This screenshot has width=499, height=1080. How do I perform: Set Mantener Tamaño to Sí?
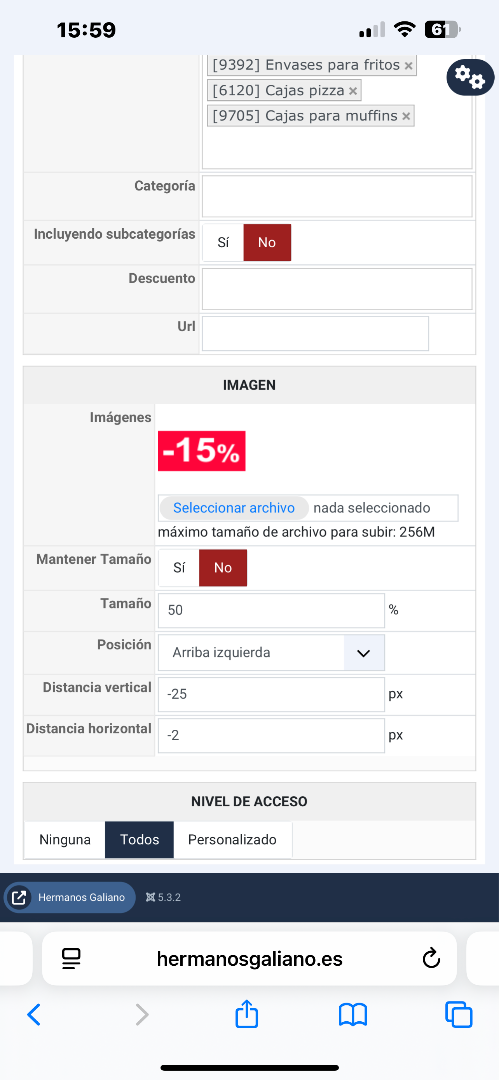click(179, 568)
